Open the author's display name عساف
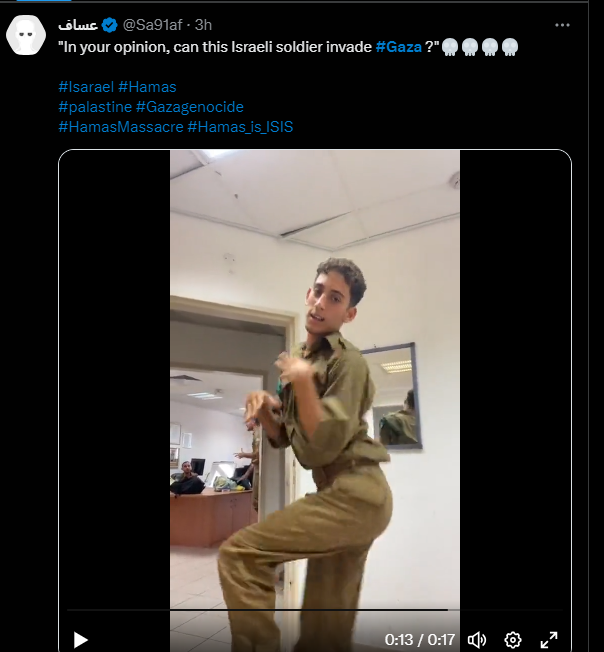 pos(78,23)
